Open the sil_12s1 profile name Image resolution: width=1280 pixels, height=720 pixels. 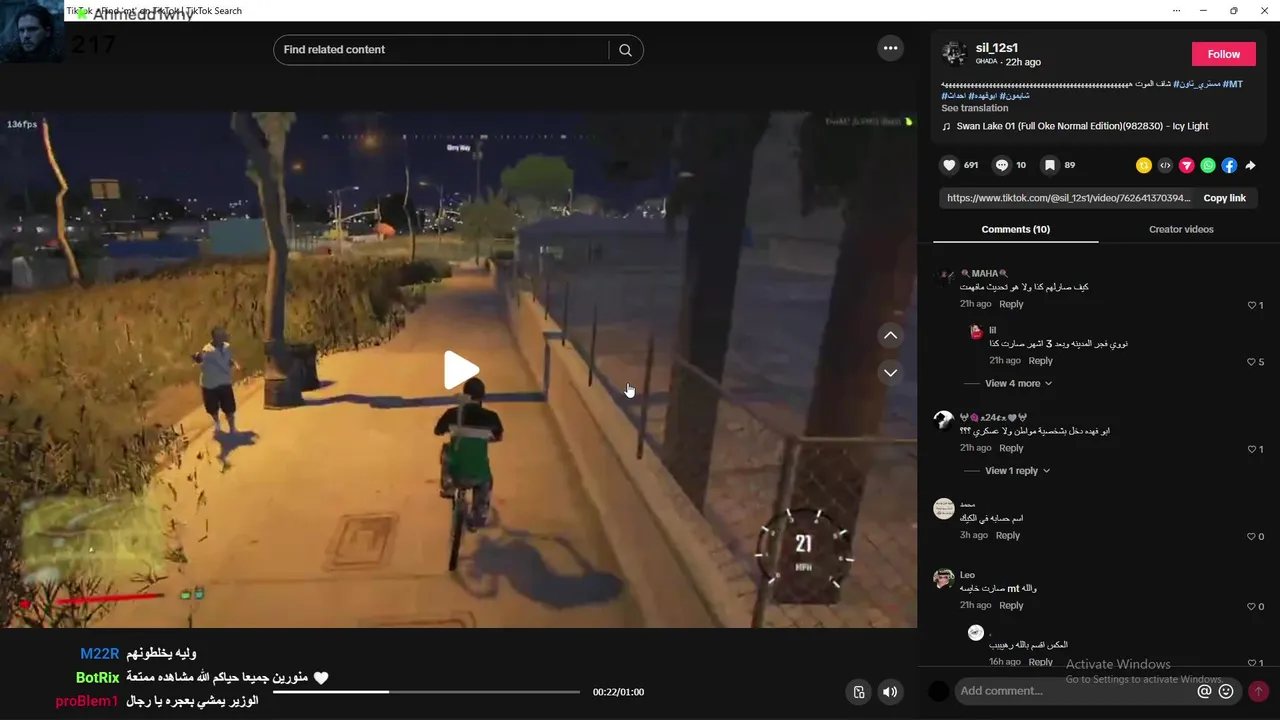pos(995,48)
